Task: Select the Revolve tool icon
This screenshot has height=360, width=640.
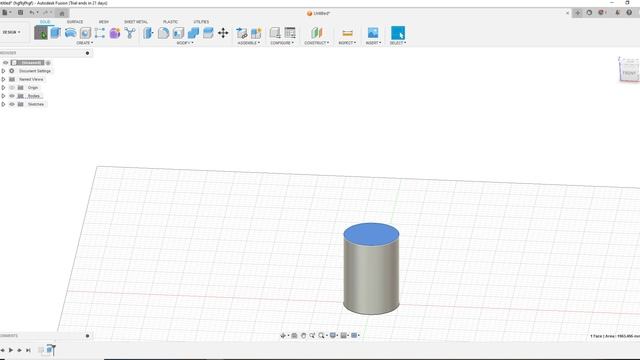Action: 70,33
